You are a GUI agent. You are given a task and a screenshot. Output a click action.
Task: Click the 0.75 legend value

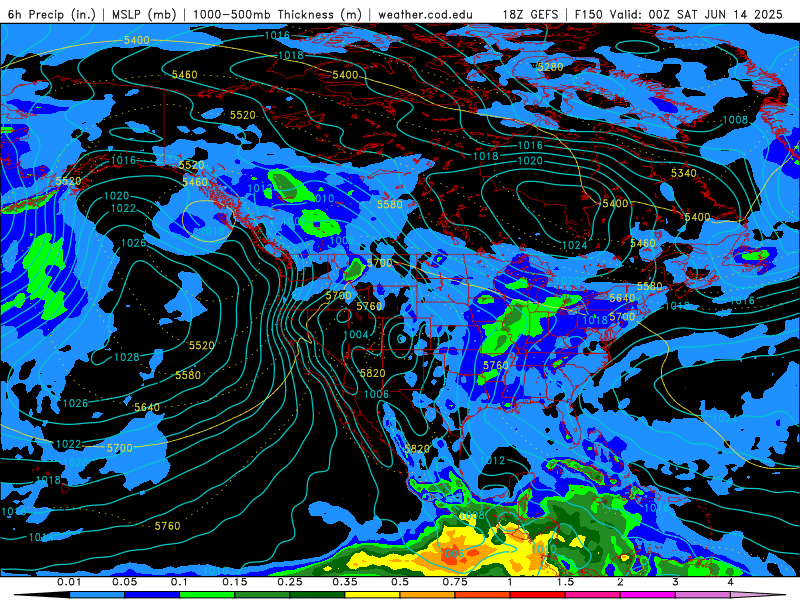pos(455,582)
